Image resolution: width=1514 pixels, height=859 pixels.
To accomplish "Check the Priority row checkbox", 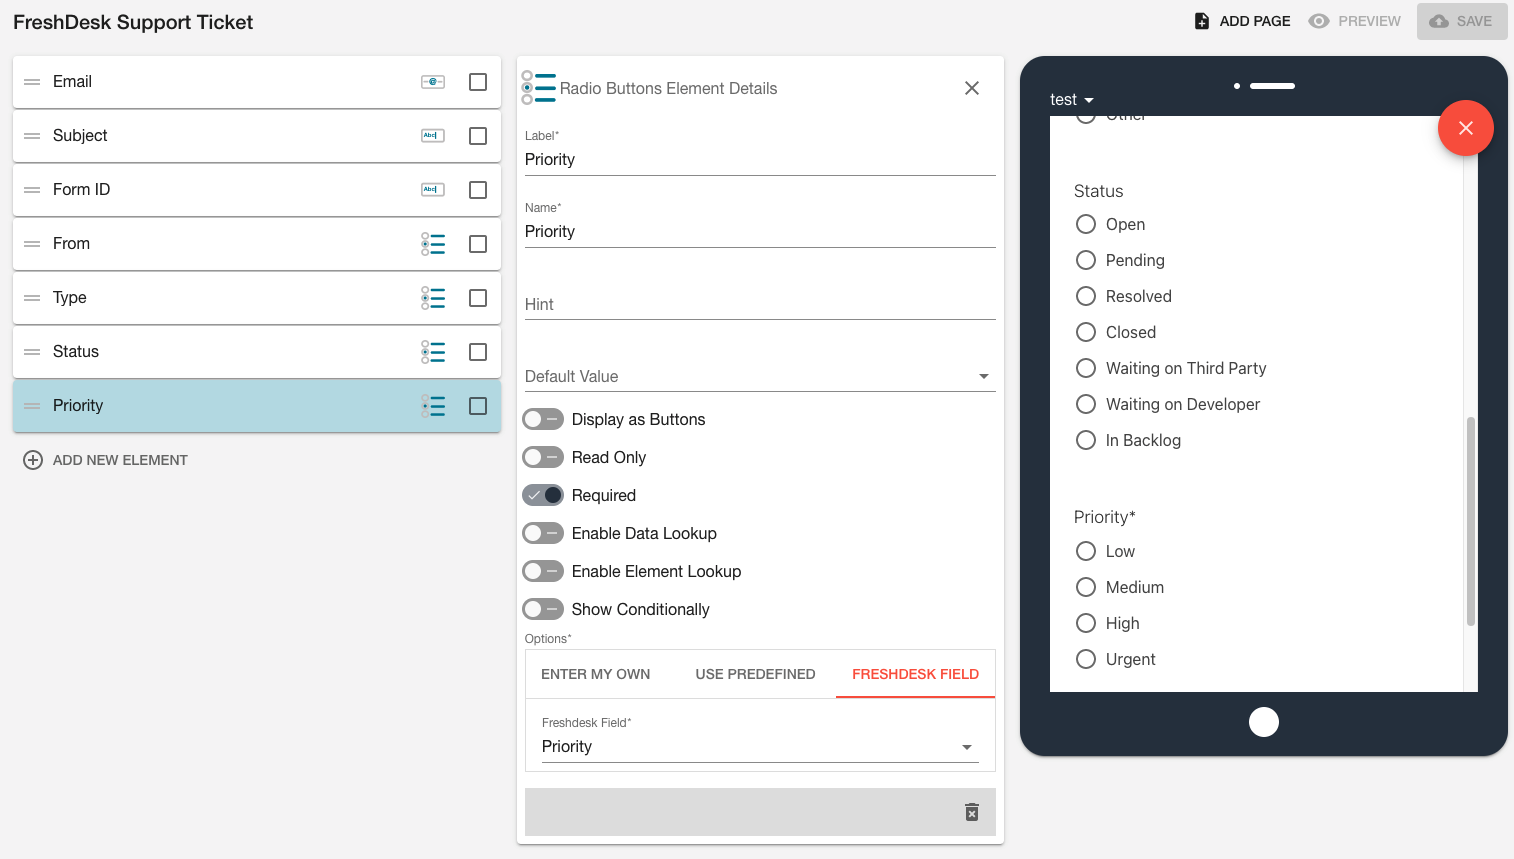I will pyautogui.click(x=478, y=406).
